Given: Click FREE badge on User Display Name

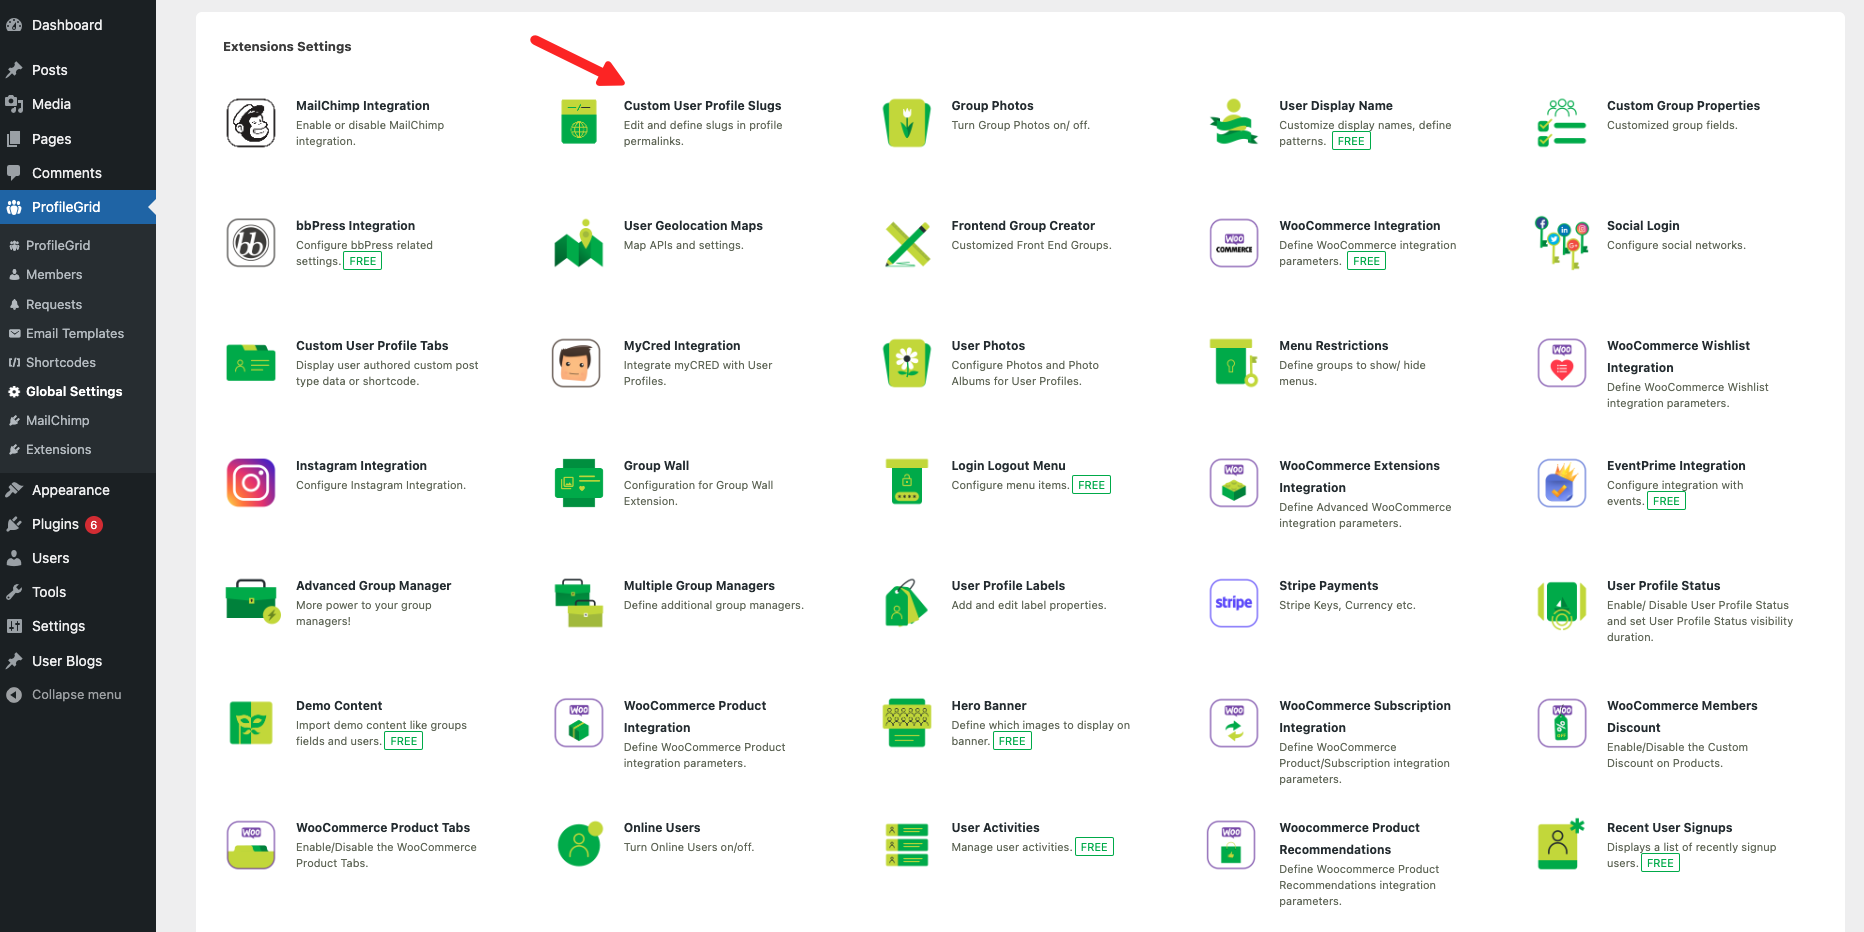Looking at the screenshot, I should pyautogui.click(x=1350, y=141).
